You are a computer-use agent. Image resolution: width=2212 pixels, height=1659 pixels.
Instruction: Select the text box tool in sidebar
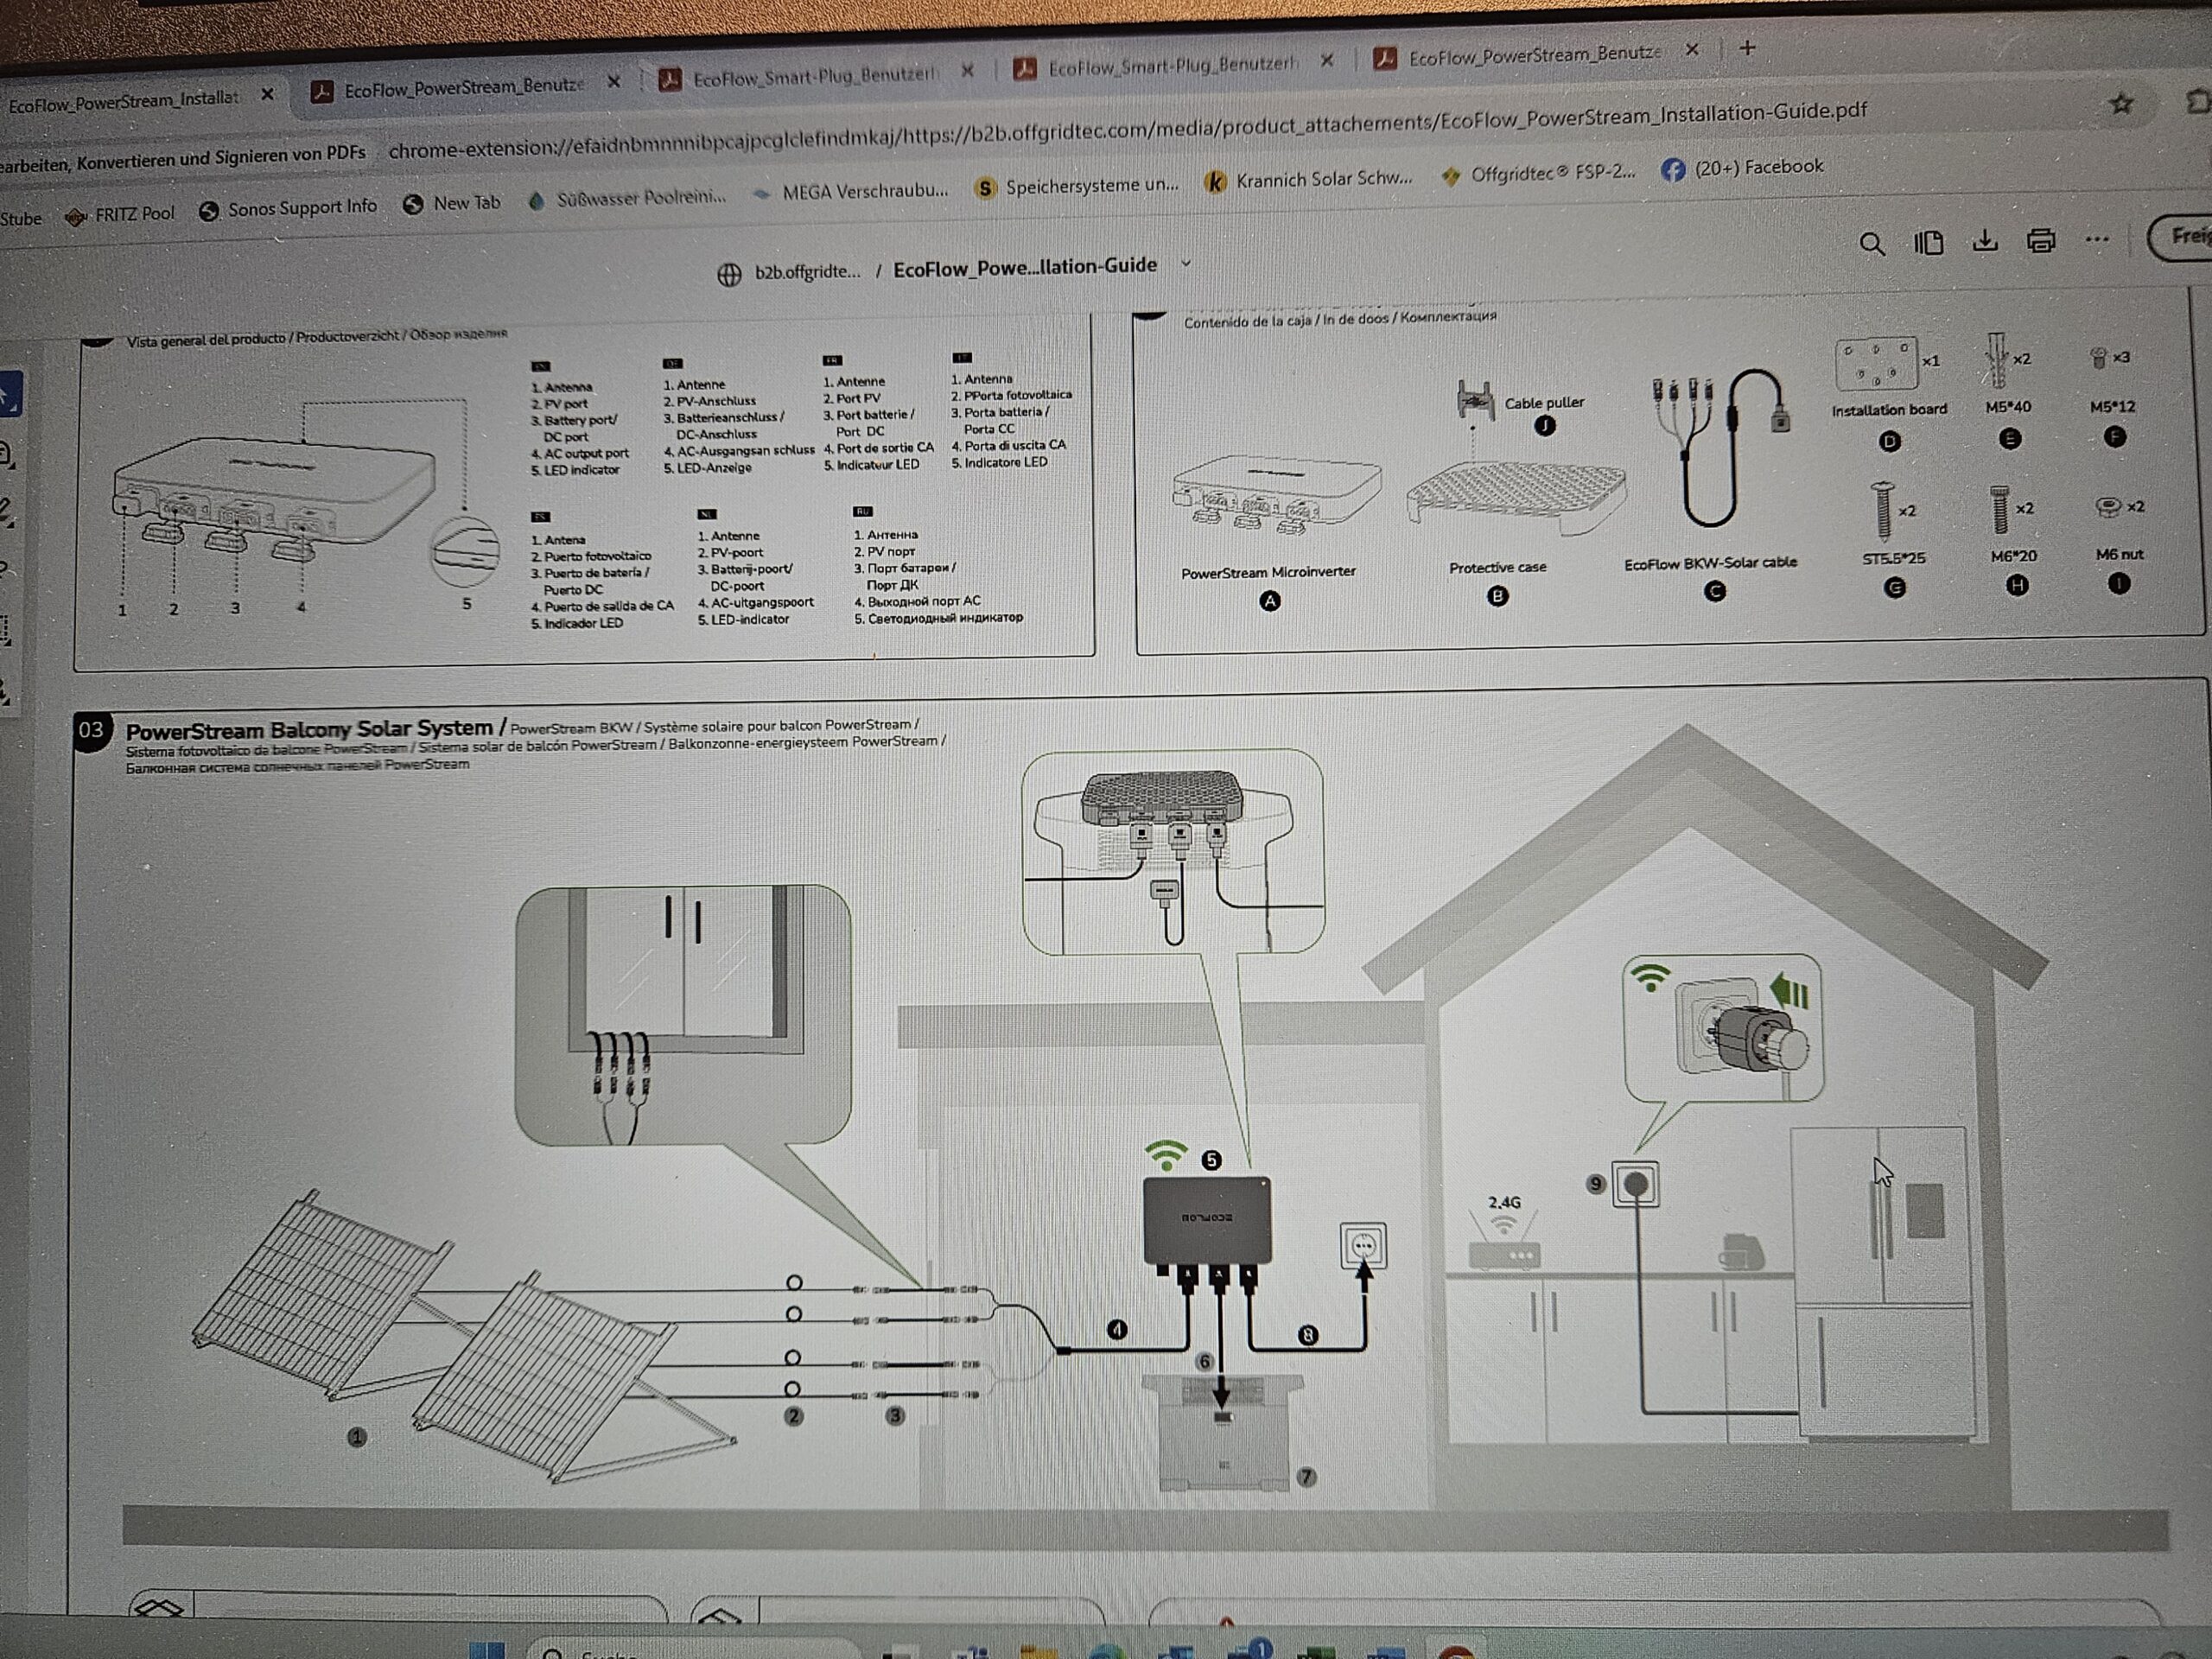click(x=5, y=630)
